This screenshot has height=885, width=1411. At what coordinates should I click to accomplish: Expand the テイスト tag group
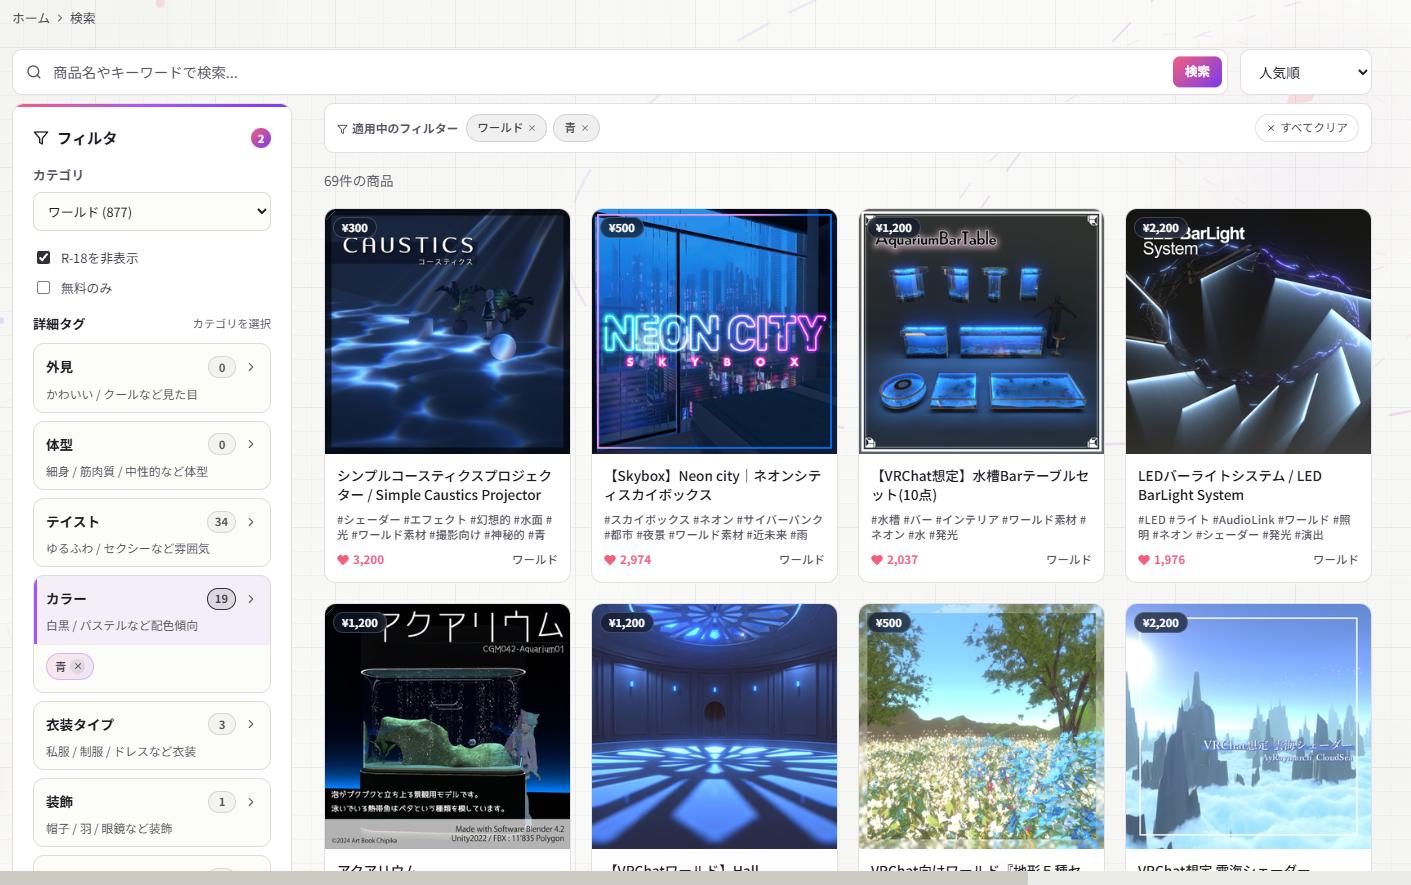coord(152,532)
